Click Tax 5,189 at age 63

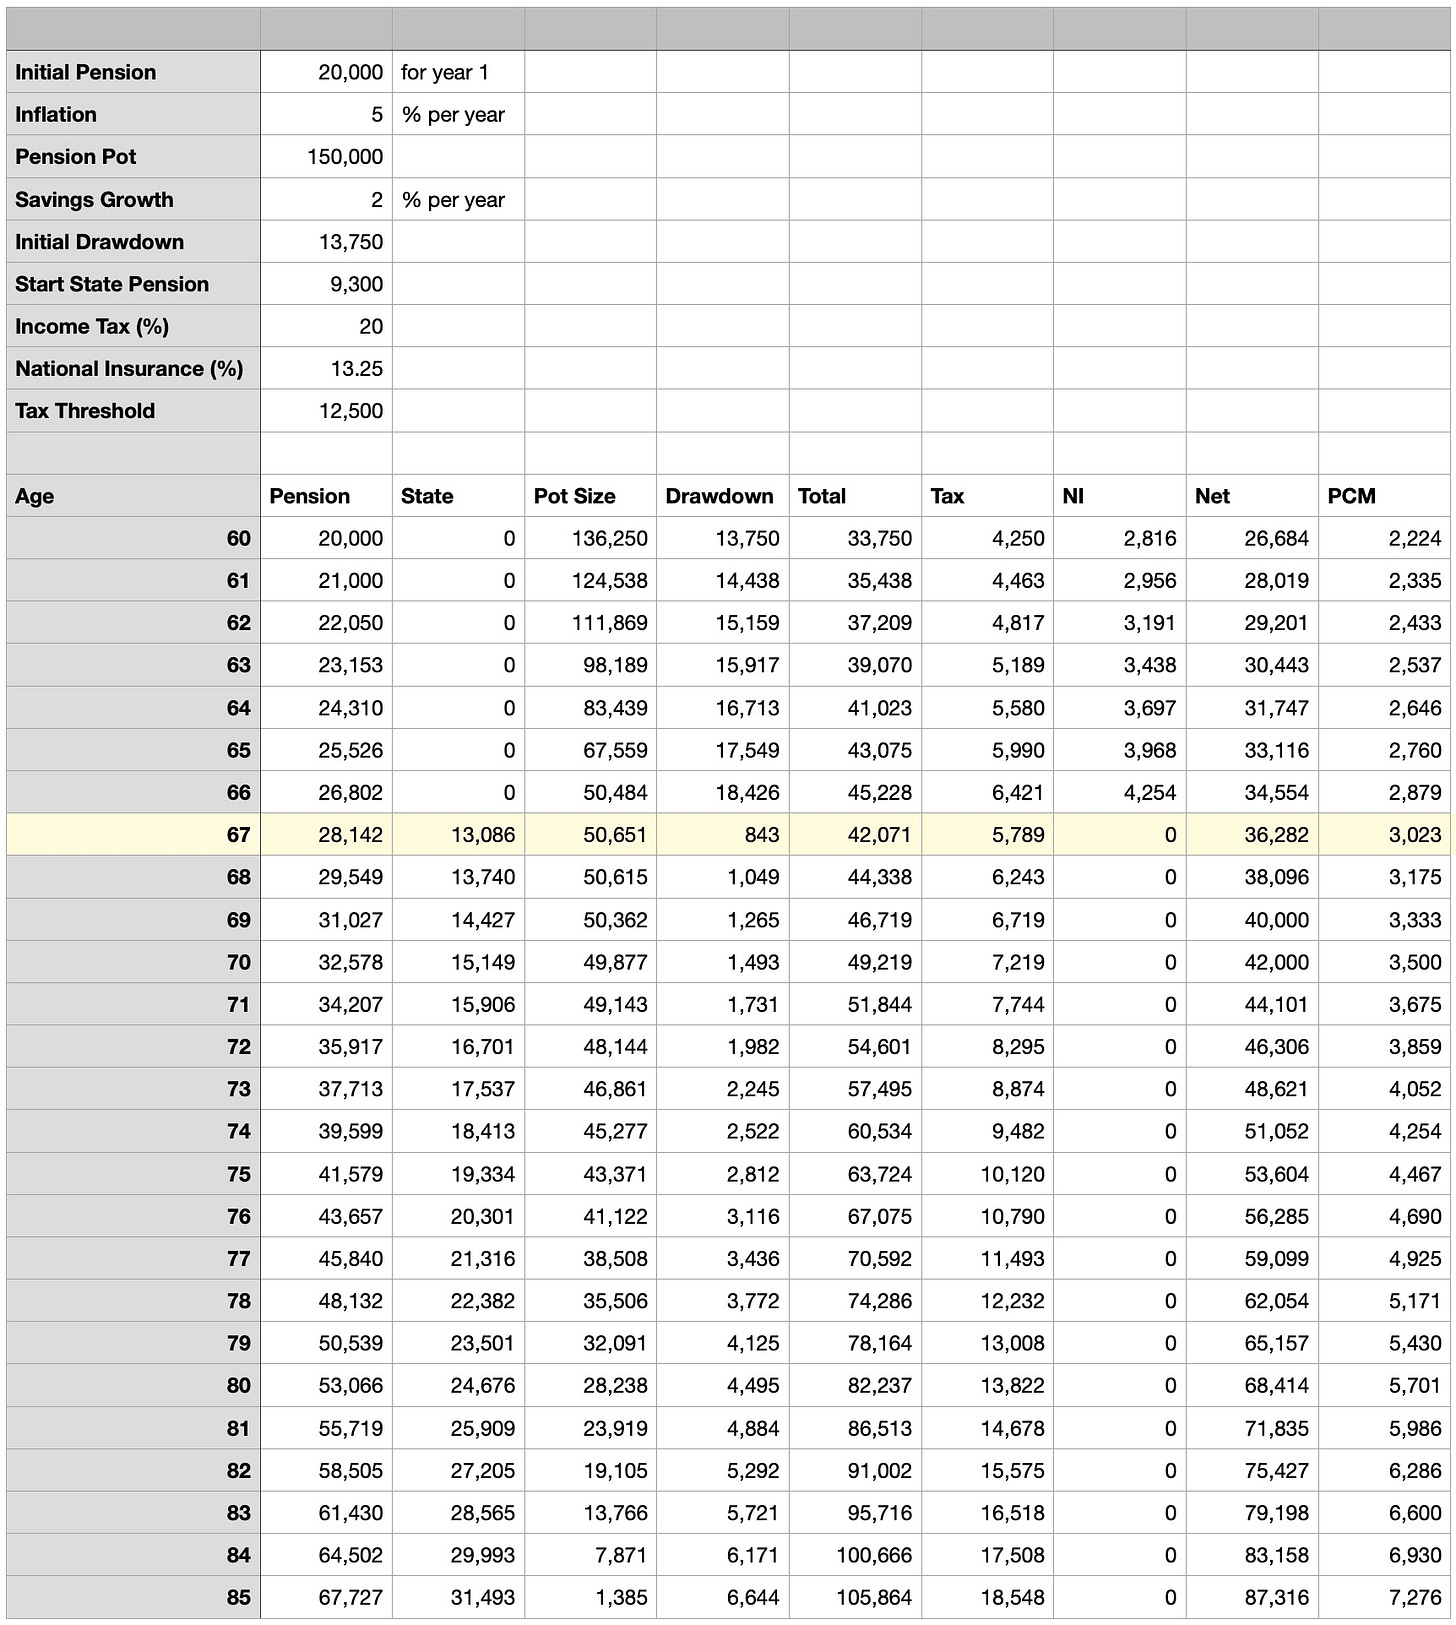tap(987, 665)
